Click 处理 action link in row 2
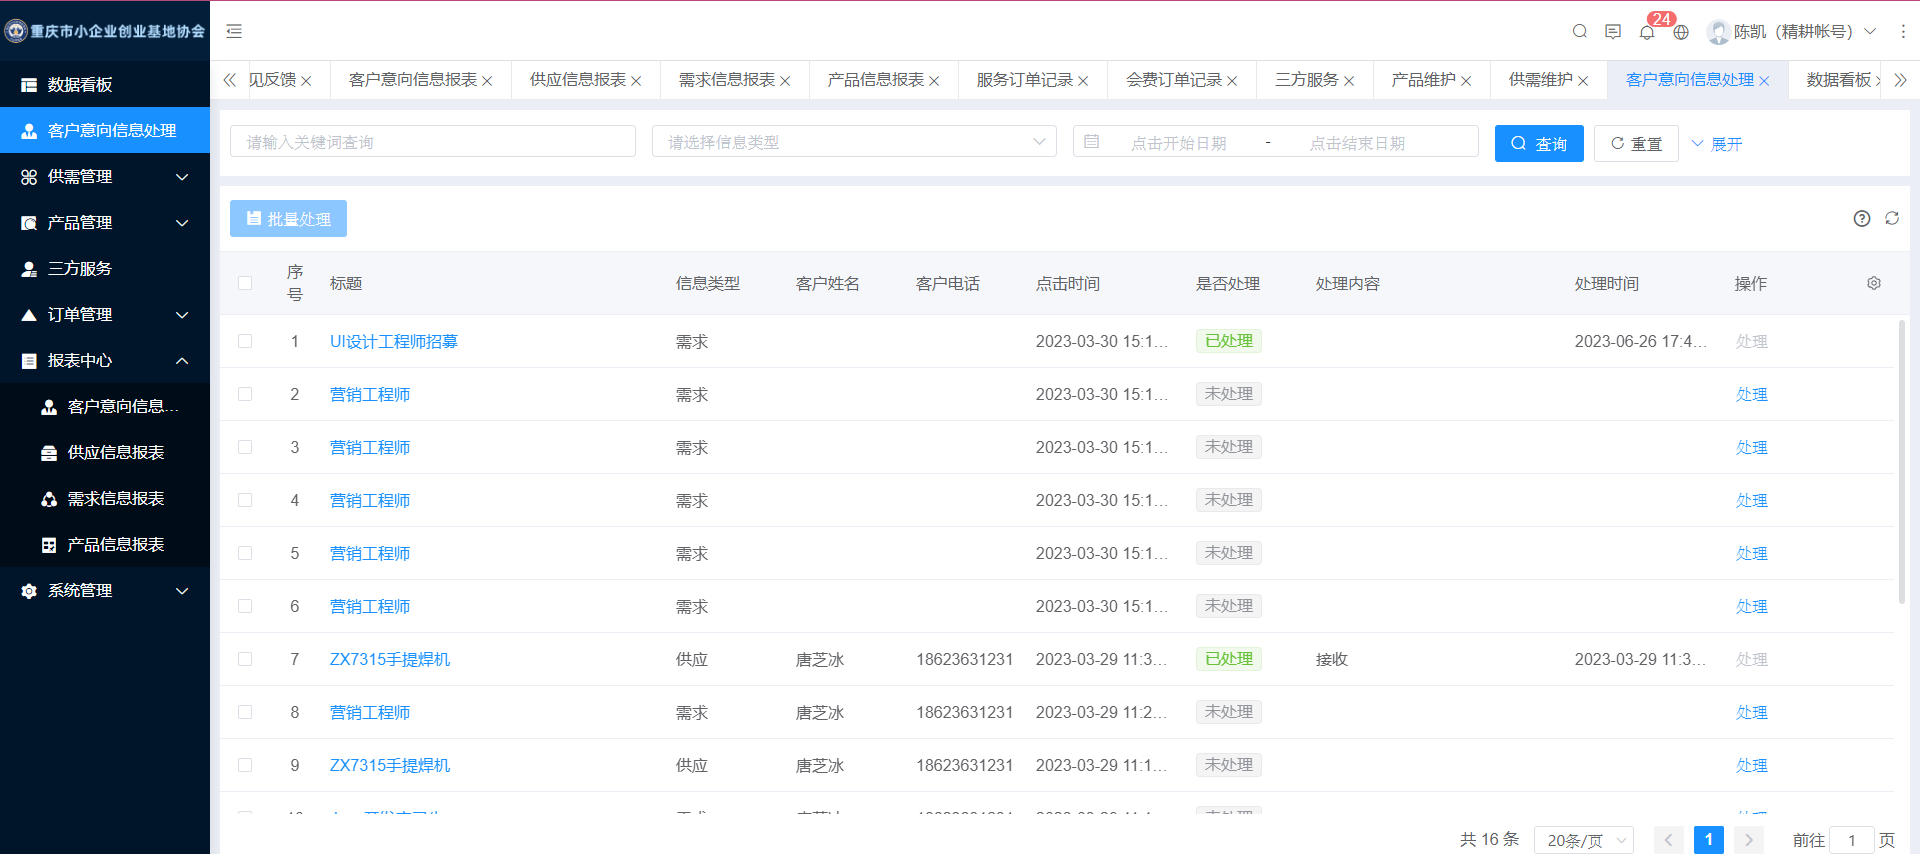 click(x=1751, y=394)
